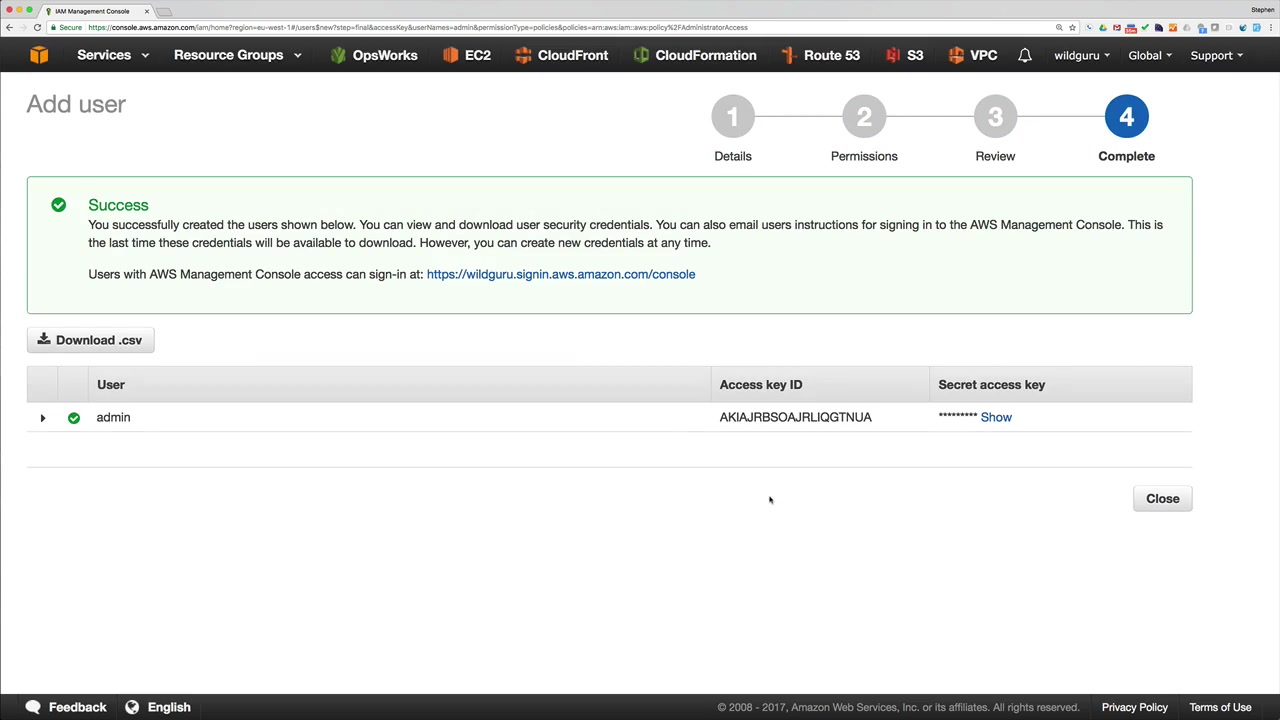Open the Terms of Use link
Screen dimensions: 1280x720
click(1220, 707)
